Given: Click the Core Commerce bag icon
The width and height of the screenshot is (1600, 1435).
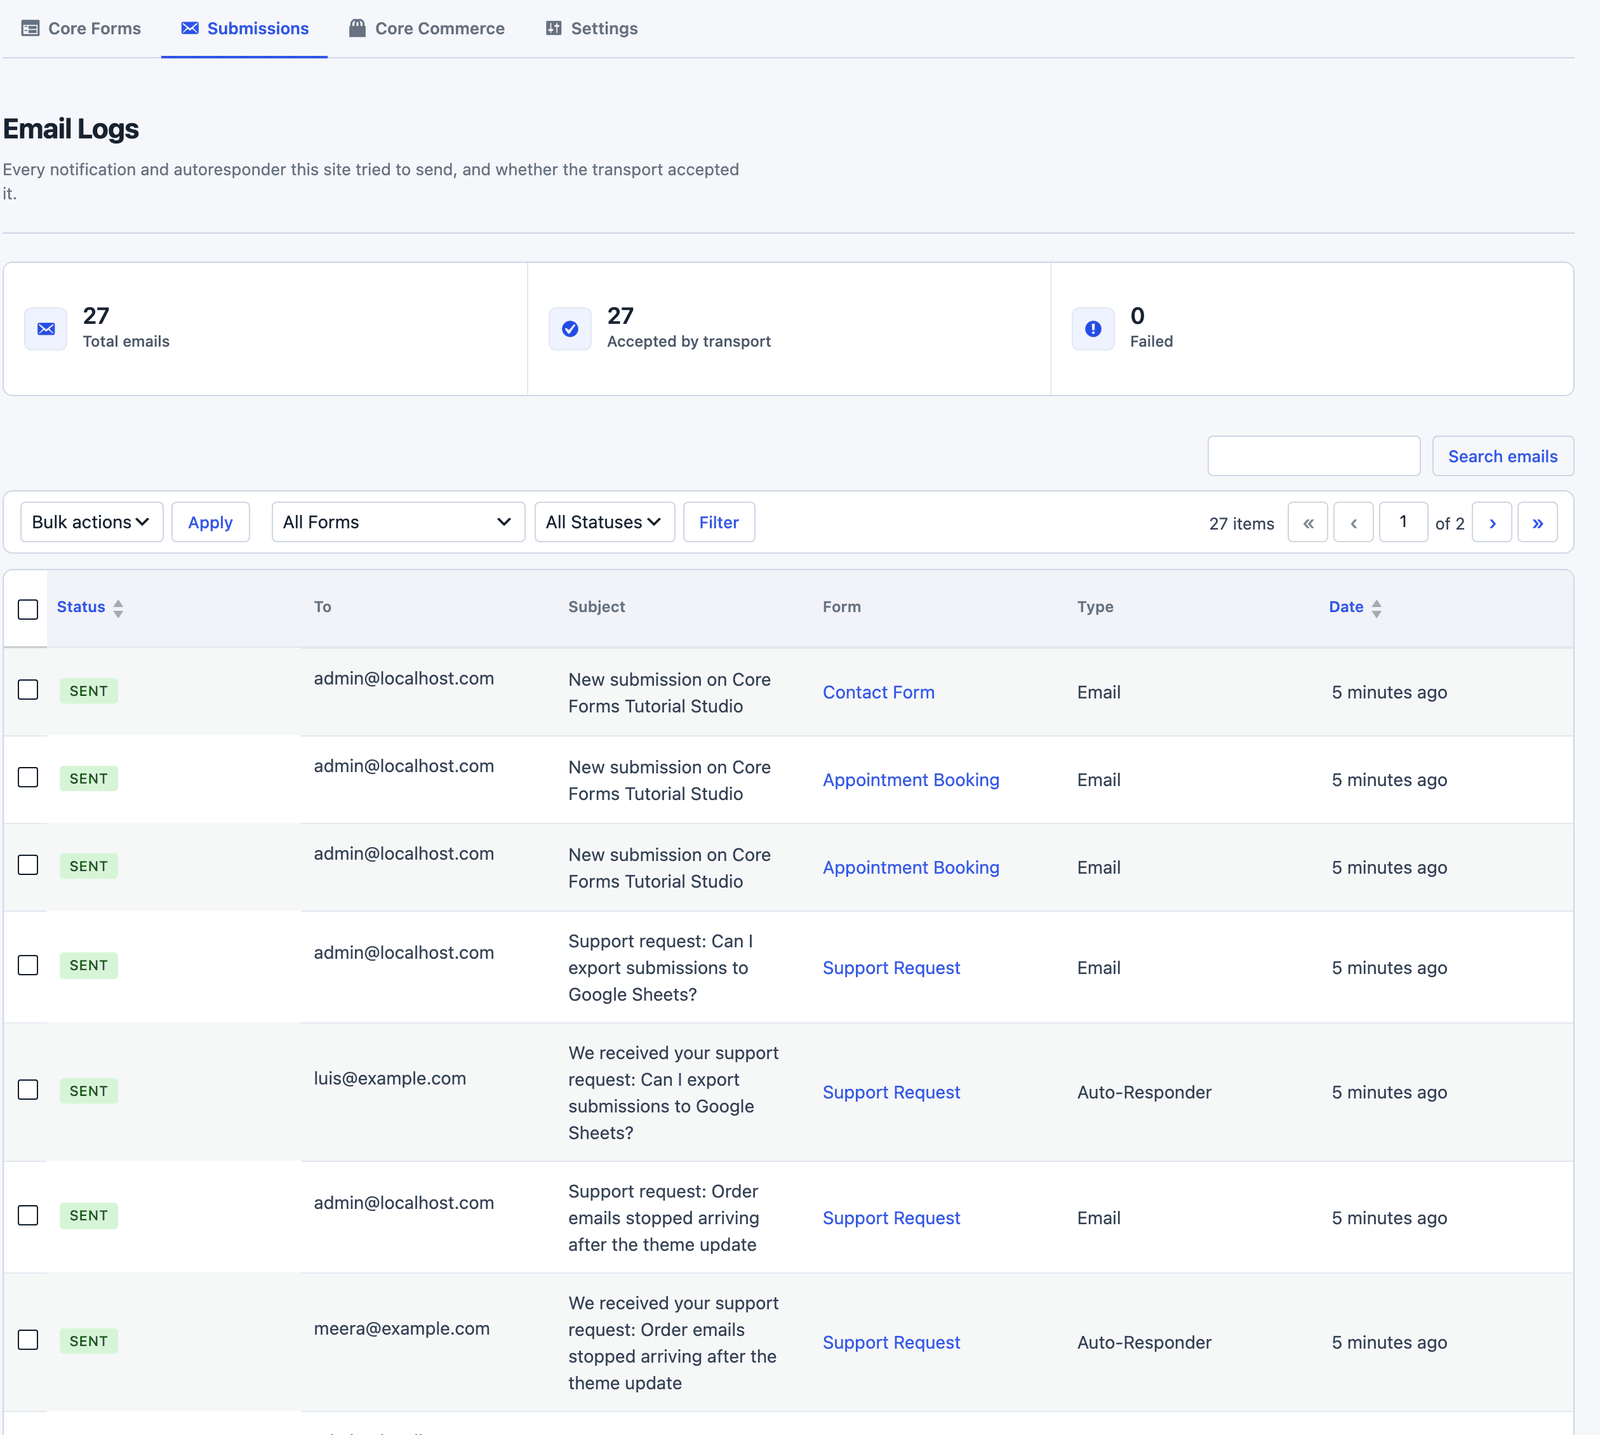Looking at the screenshot, I should click(357, 28).
